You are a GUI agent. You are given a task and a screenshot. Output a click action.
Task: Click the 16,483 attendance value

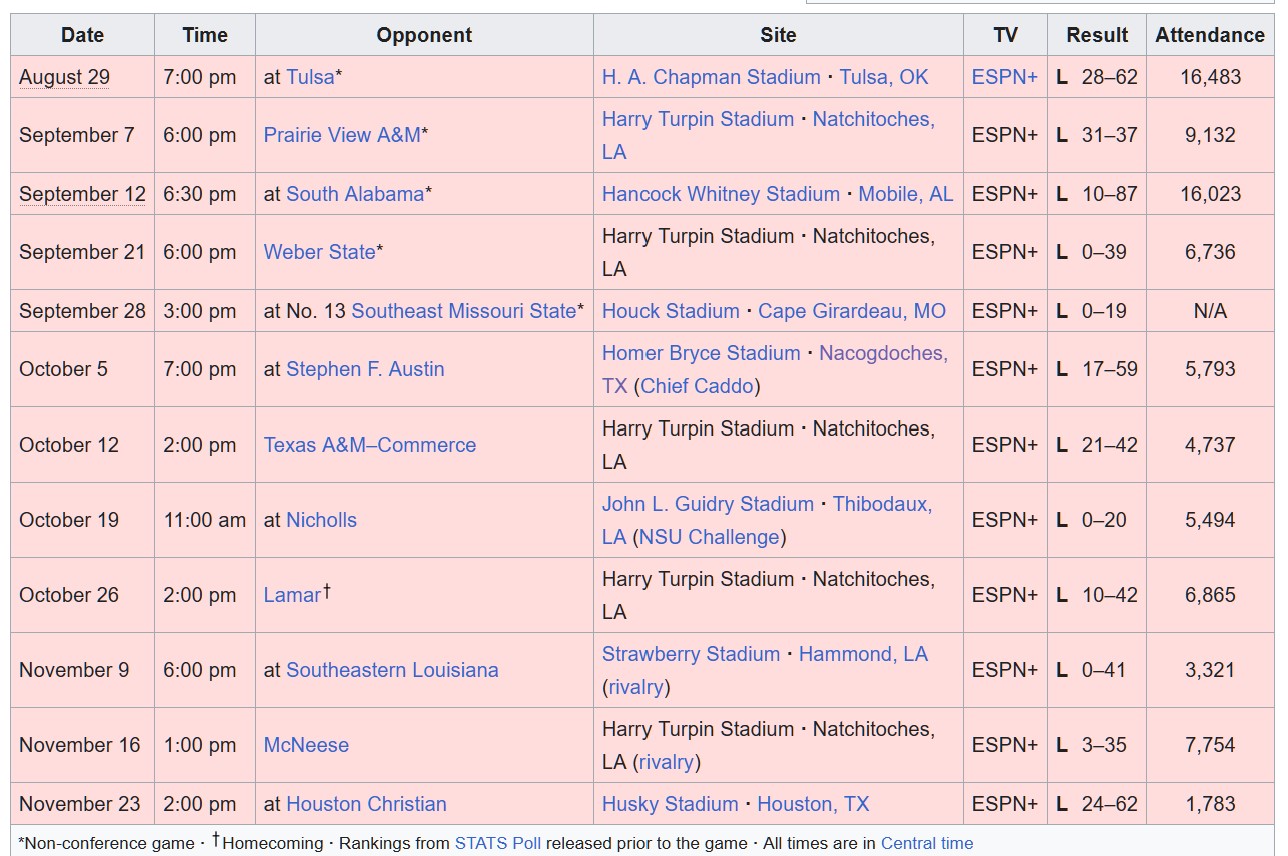tap(1210, 77)
